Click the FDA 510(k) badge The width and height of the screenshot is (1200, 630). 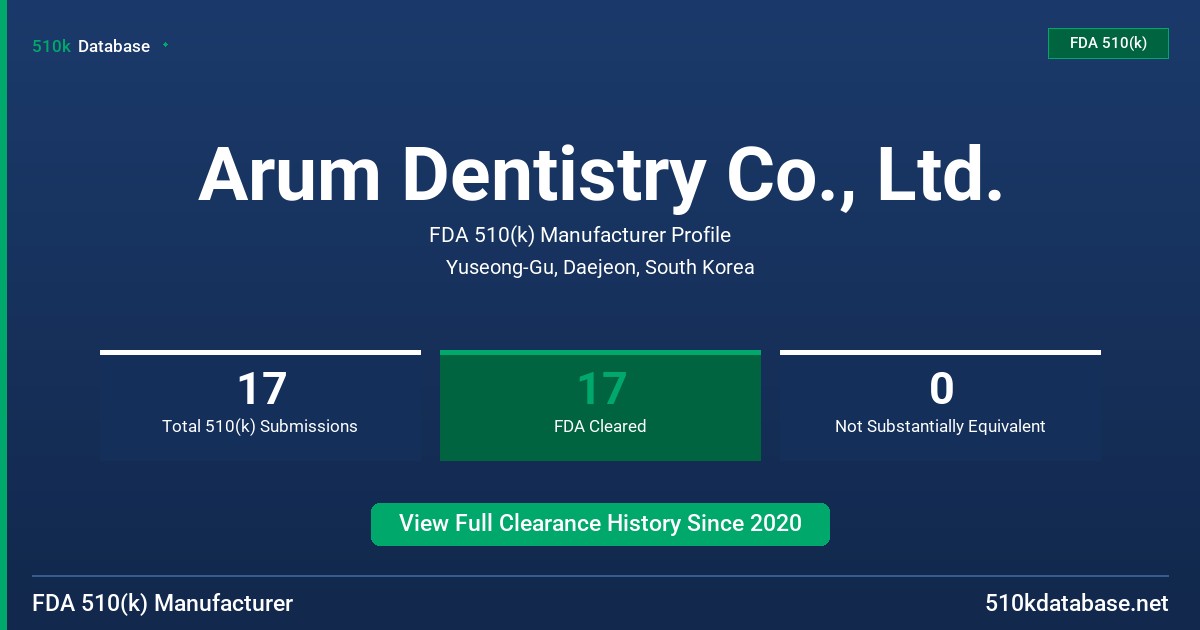pos(1108,43)
